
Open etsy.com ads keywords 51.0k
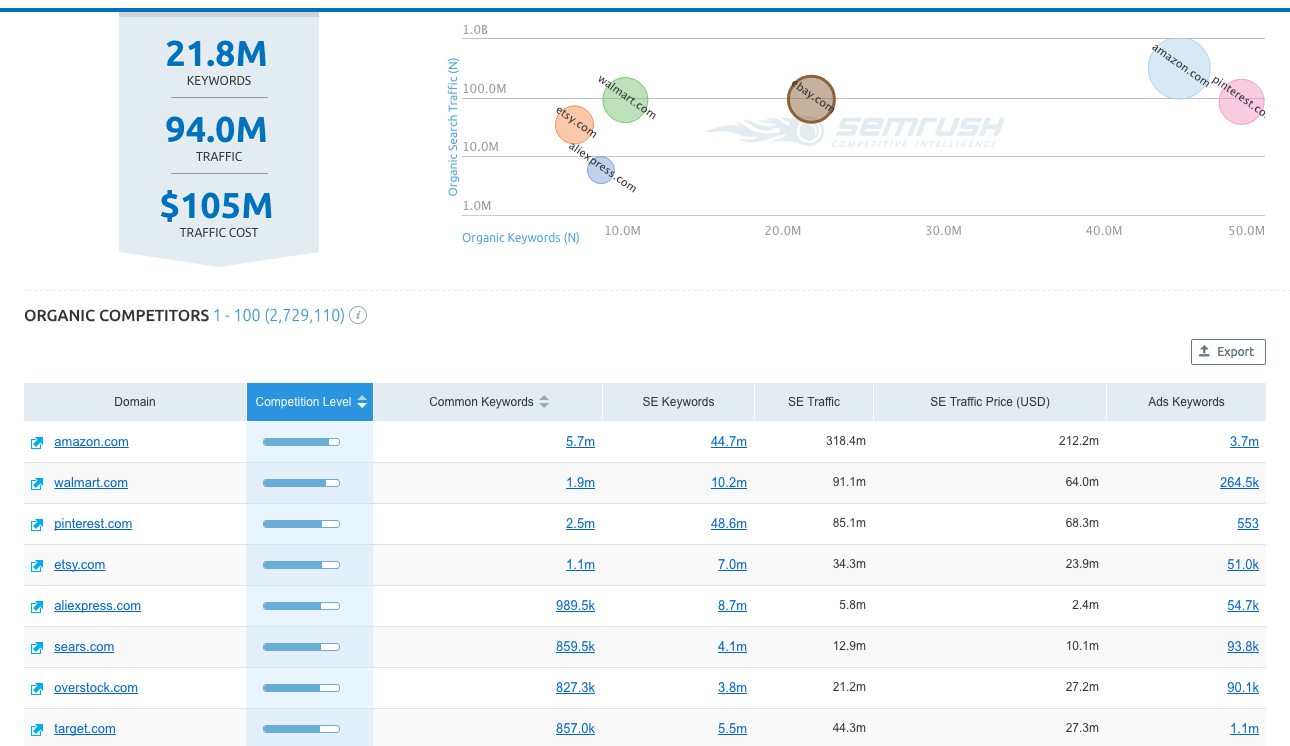1243,565
